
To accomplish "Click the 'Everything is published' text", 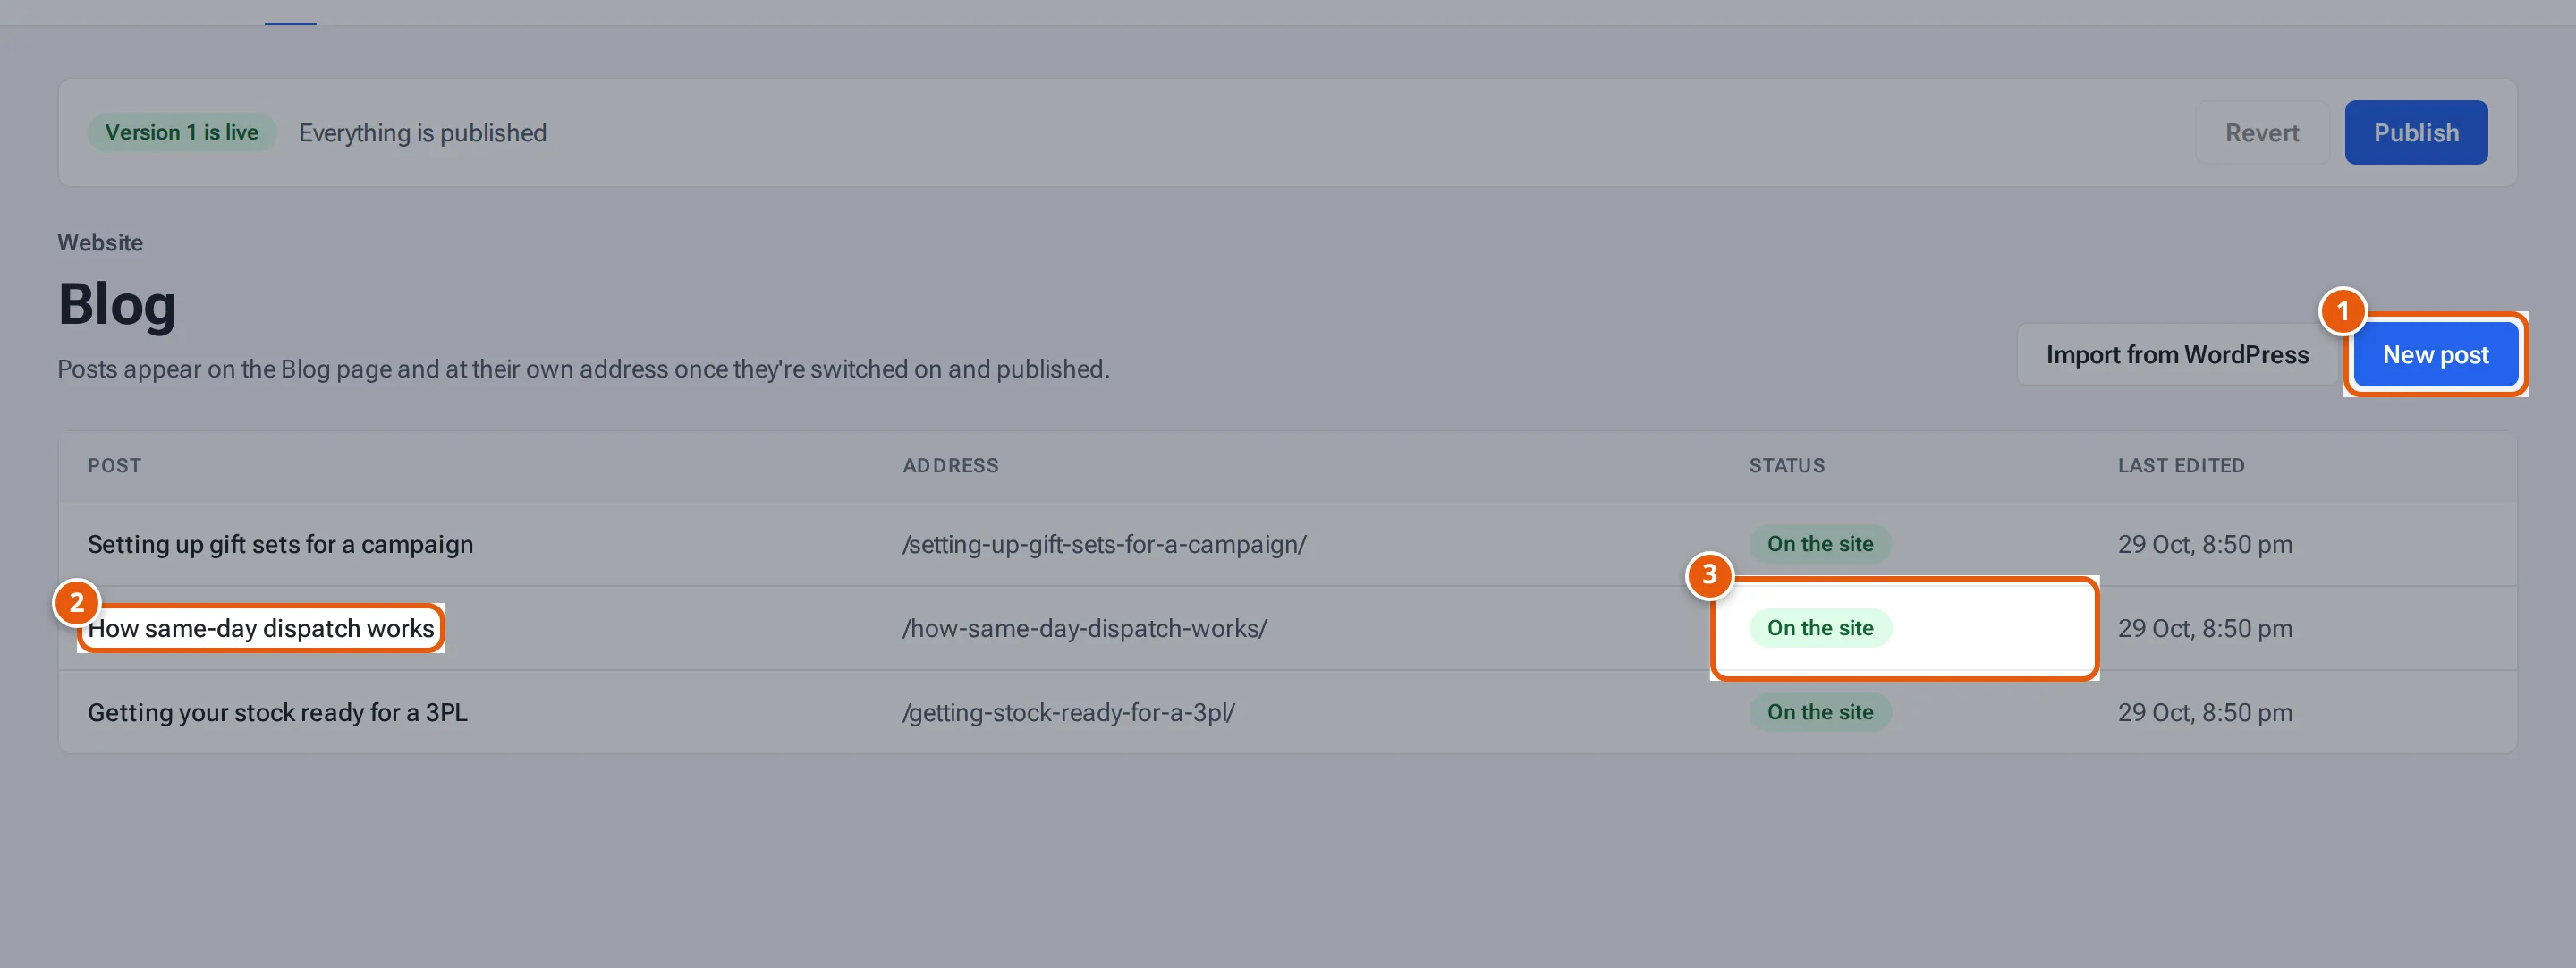I will pyautogui.click(x=422, y=132).
